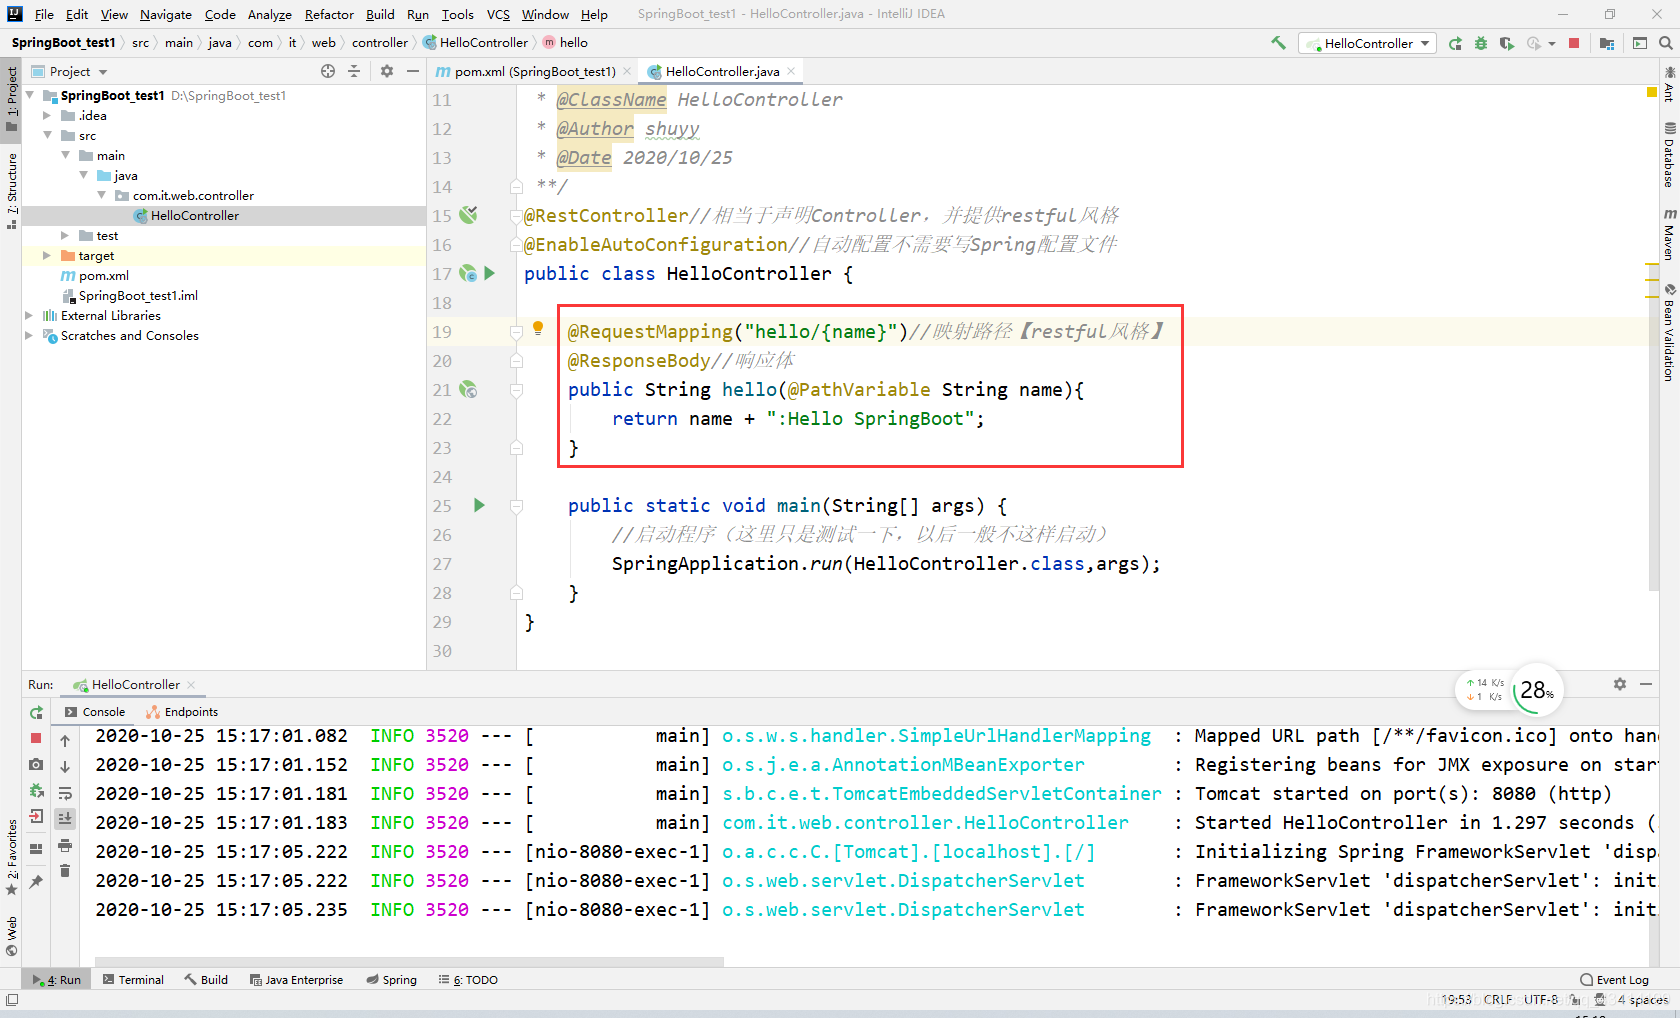Click the intention lightbulb on line 19
1680x1018 pixels.
click(x=538, y=328)
